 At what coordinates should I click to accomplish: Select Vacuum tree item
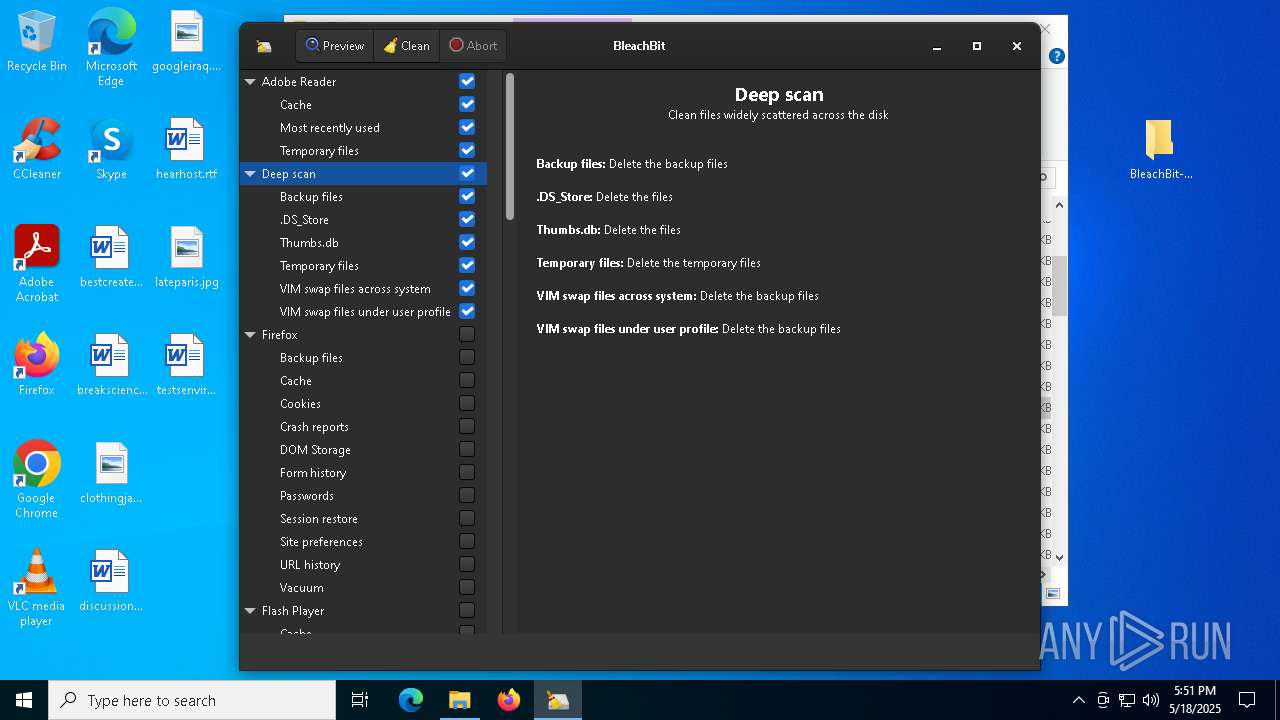pos(302,588)
